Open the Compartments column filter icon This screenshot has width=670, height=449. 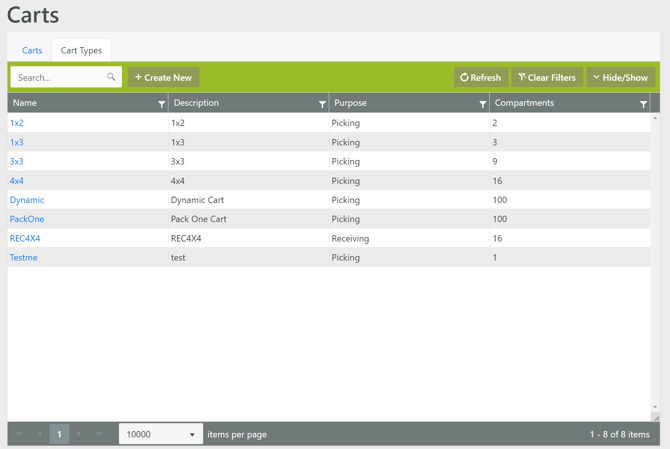pos(643,104)
